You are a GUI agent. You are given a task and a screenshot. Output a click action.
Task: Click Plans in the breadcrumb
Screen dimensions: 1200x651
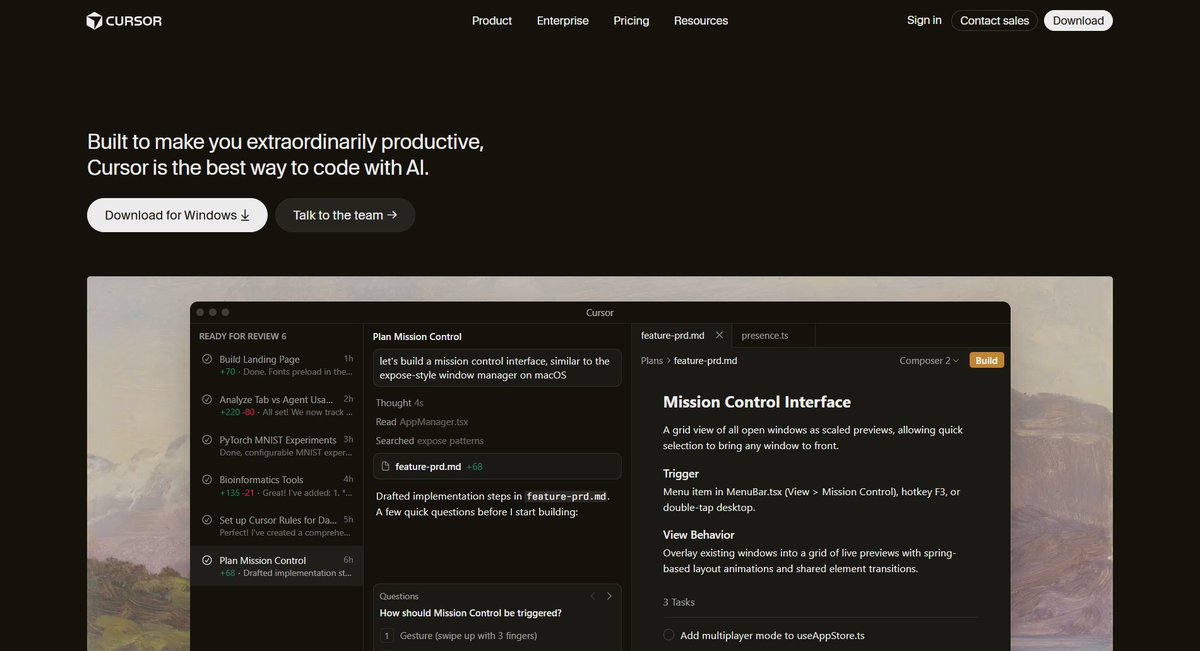point(652,360)
